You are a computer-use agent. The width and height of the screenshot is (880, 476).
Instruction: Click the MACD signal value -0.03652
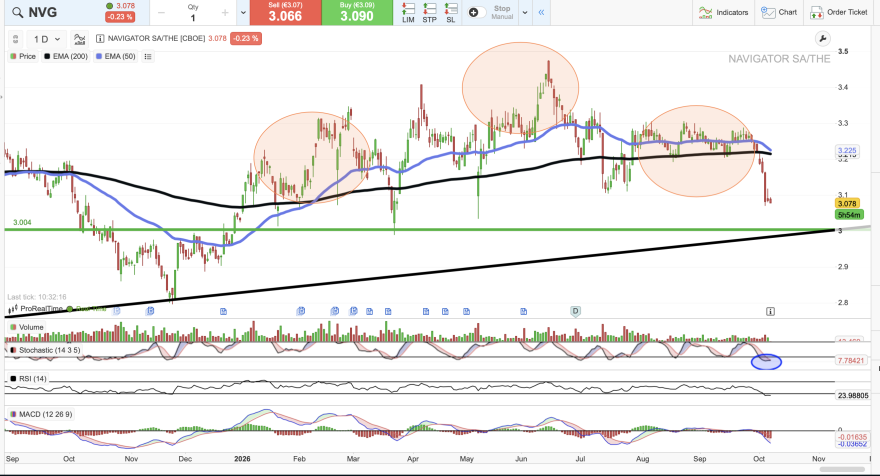pyautogui.click(x=852, y=444)
